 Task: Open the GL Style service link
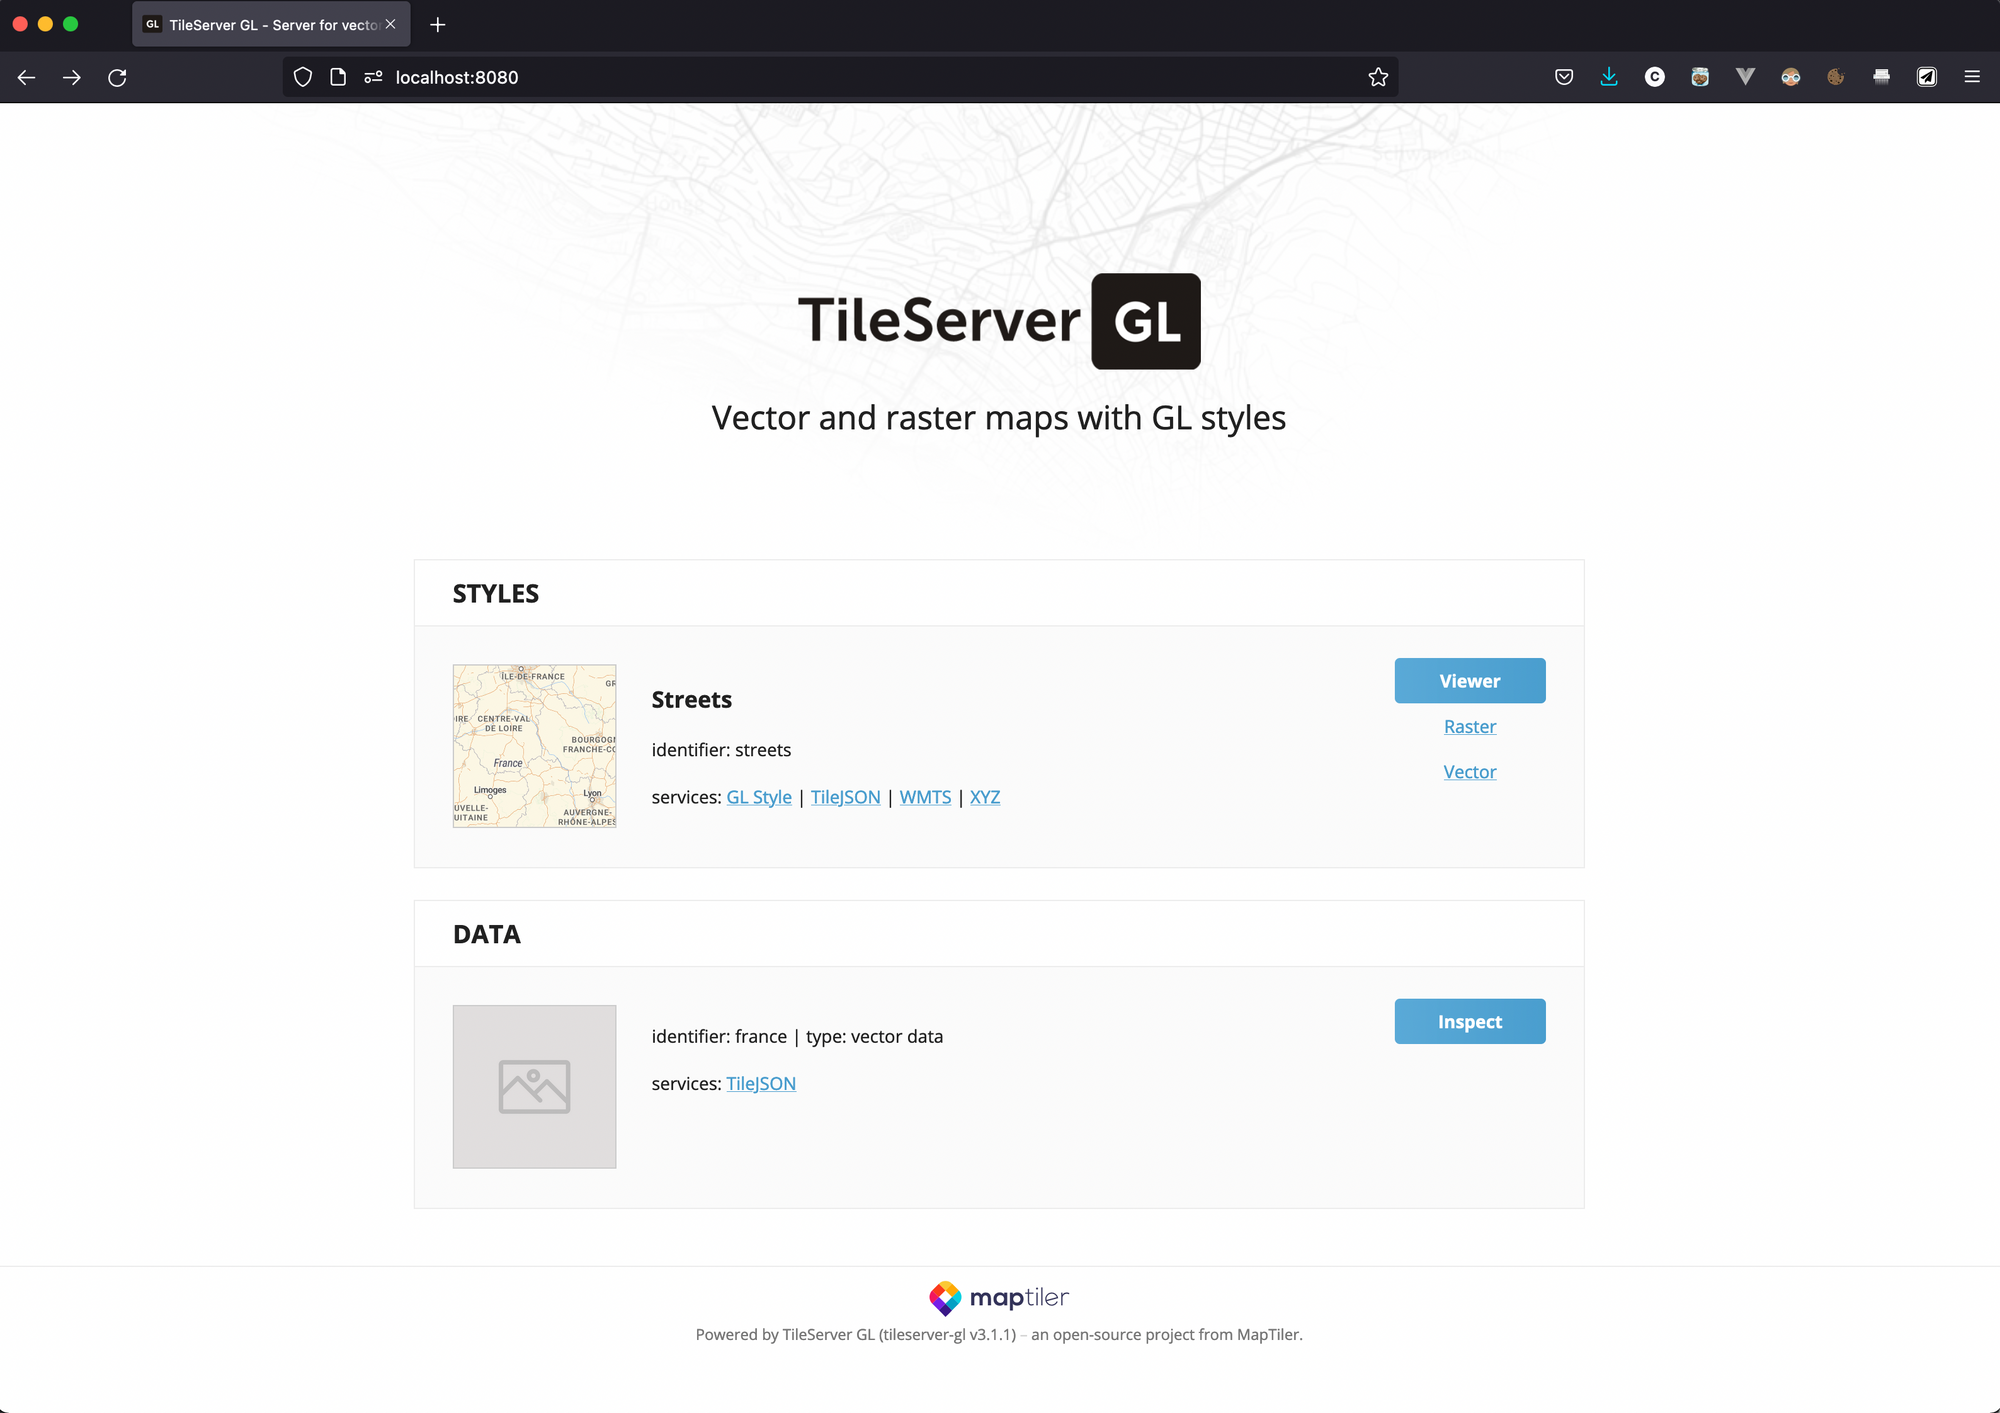(x=758, y=797)
